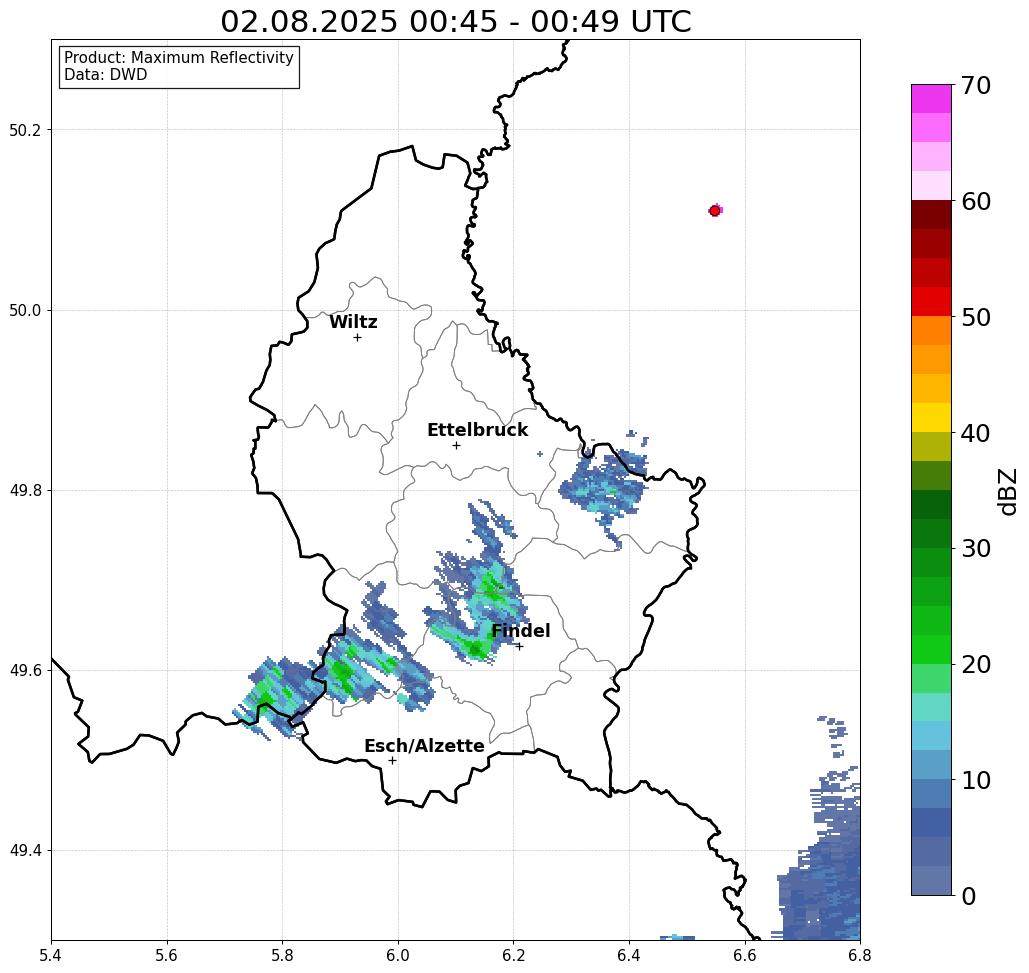Click the latitude tick label 49.8
This screenshot has height=973, width=1029.
tap(25, 490)
